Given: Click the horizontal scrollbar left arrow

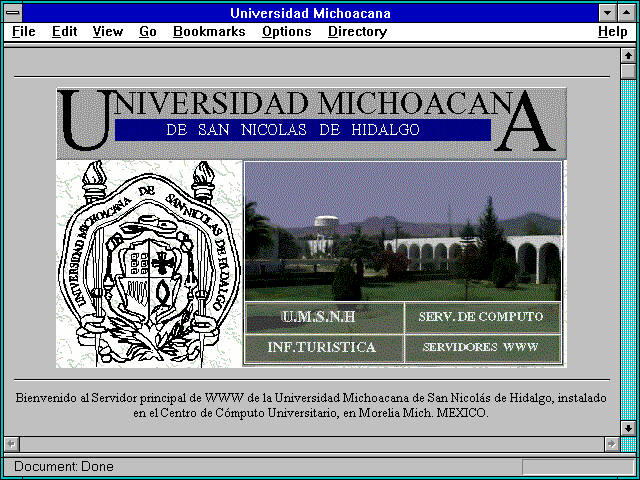Looking at the screenshot, I should 11,444.
